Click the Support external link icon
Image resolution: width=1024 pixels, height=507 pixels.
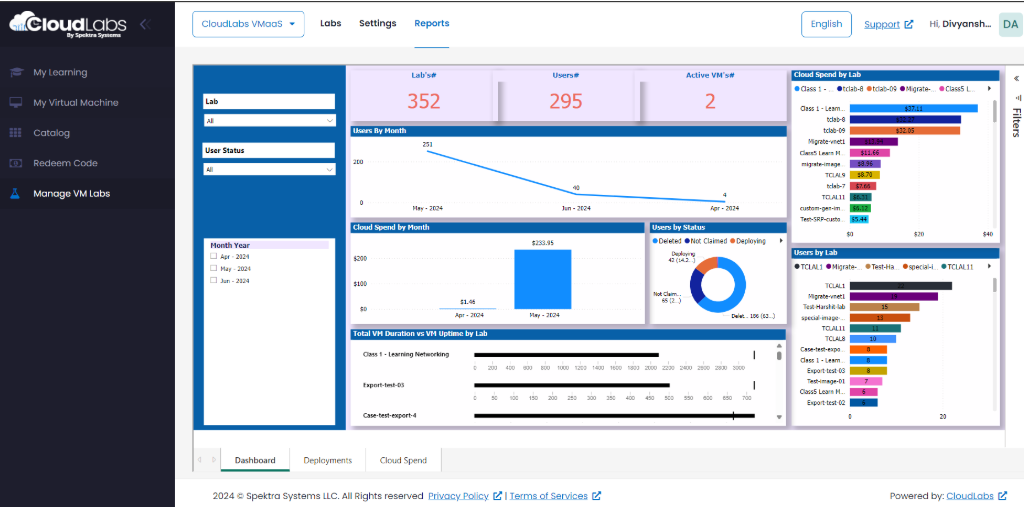pyautogui.click(x=908, y=25)
